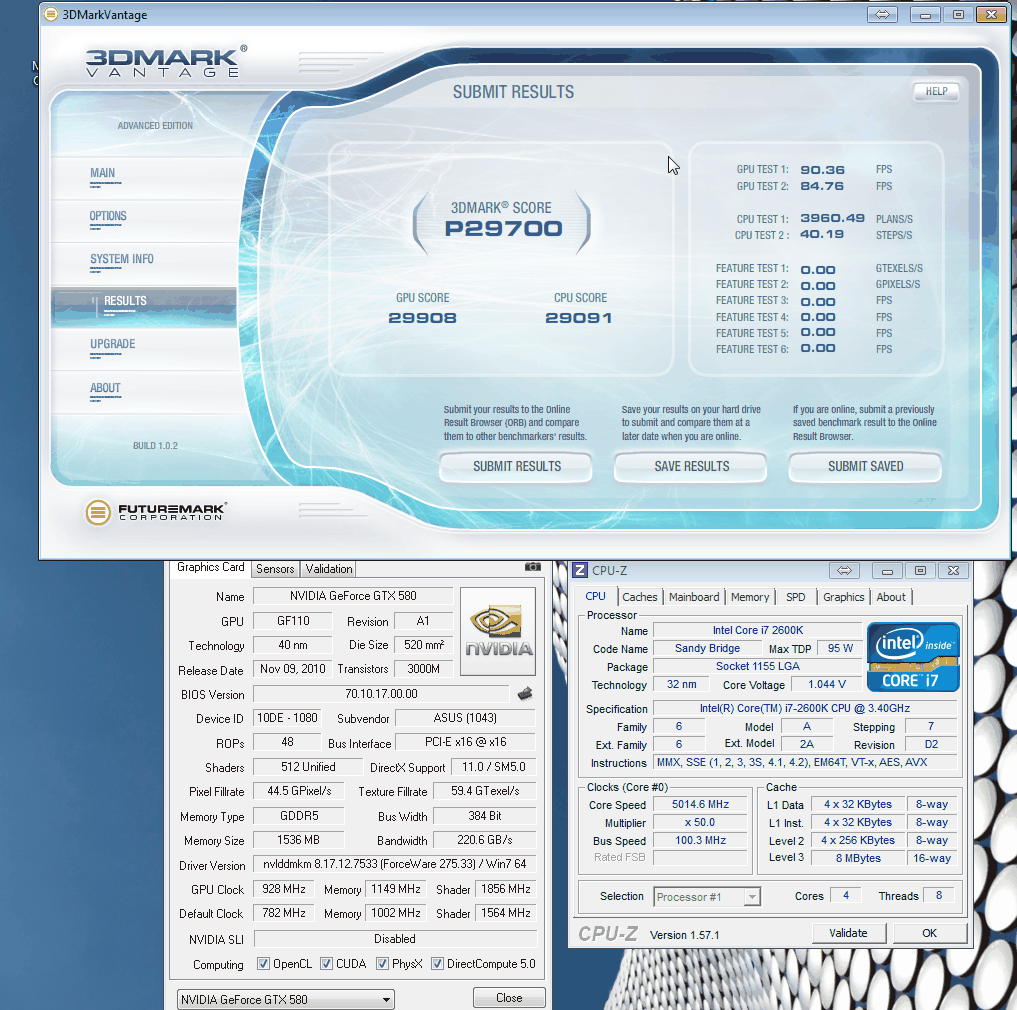Open the OPTIONS section in 3DMark

[x=108, y=216]
